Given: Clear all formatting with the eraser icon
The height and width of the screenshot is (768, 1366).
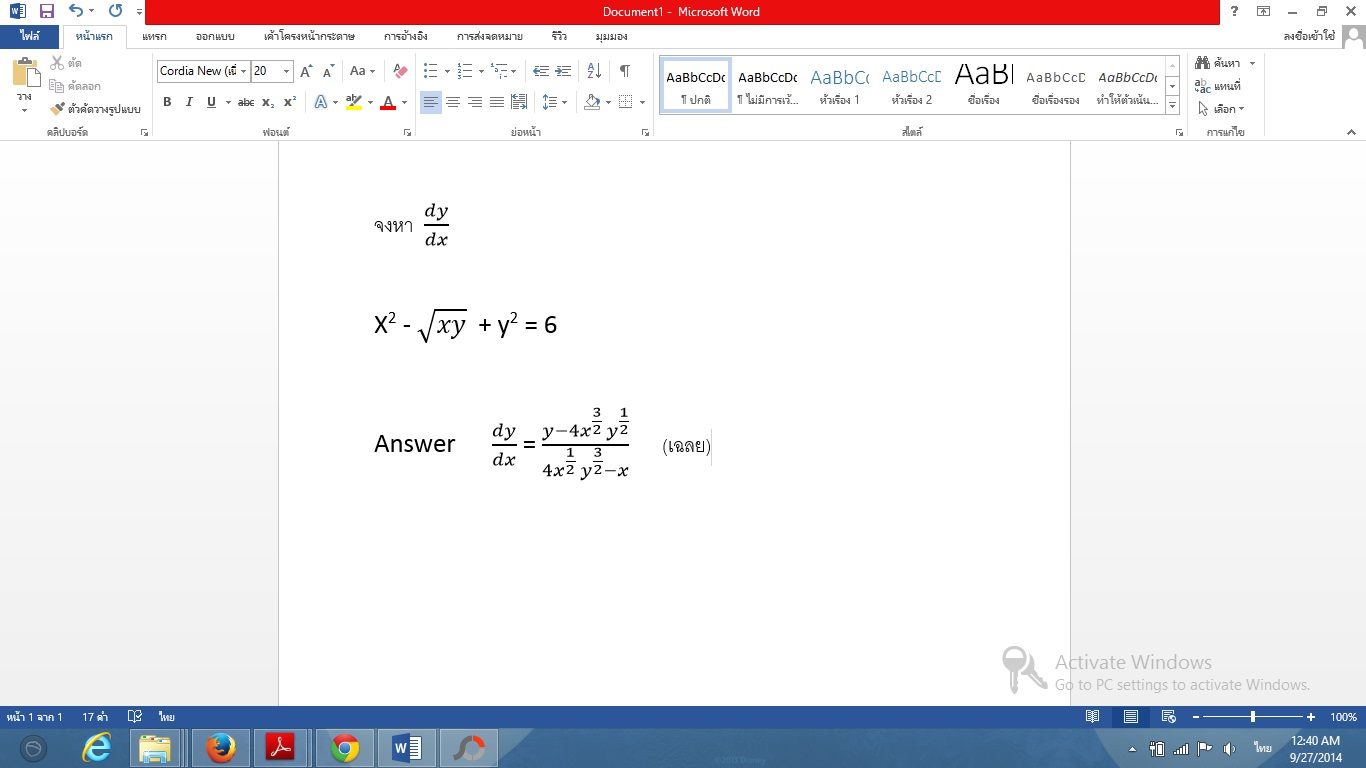Looking at the screenshot, I should coord(400,71).
